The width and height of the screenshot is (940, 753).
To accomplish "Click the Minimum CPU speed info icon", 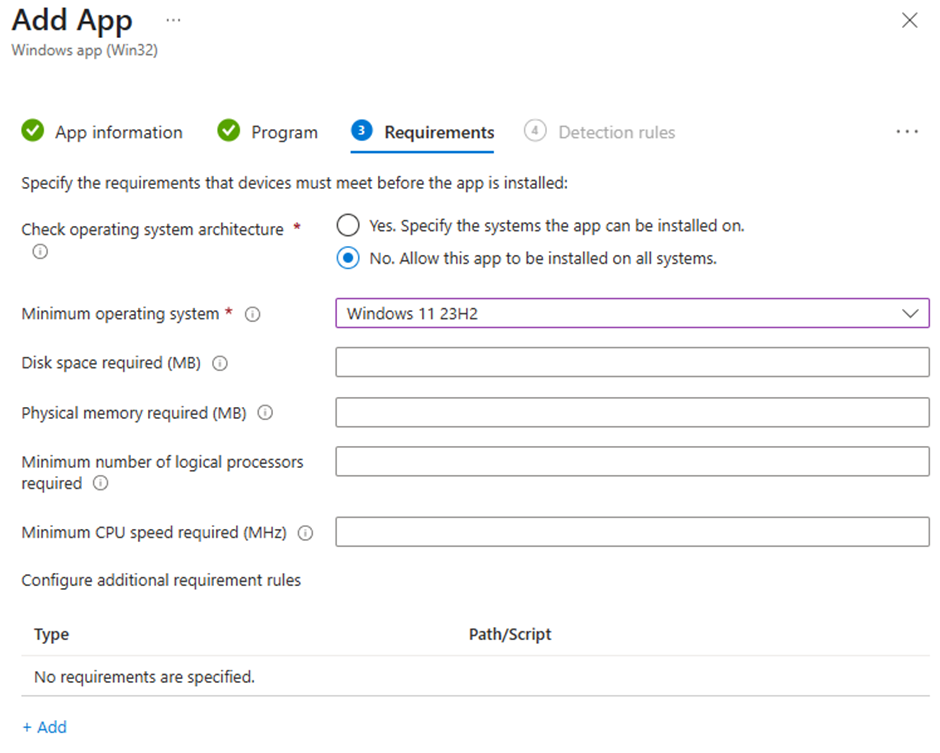I will pyautogui.click(x=304, y=532).
